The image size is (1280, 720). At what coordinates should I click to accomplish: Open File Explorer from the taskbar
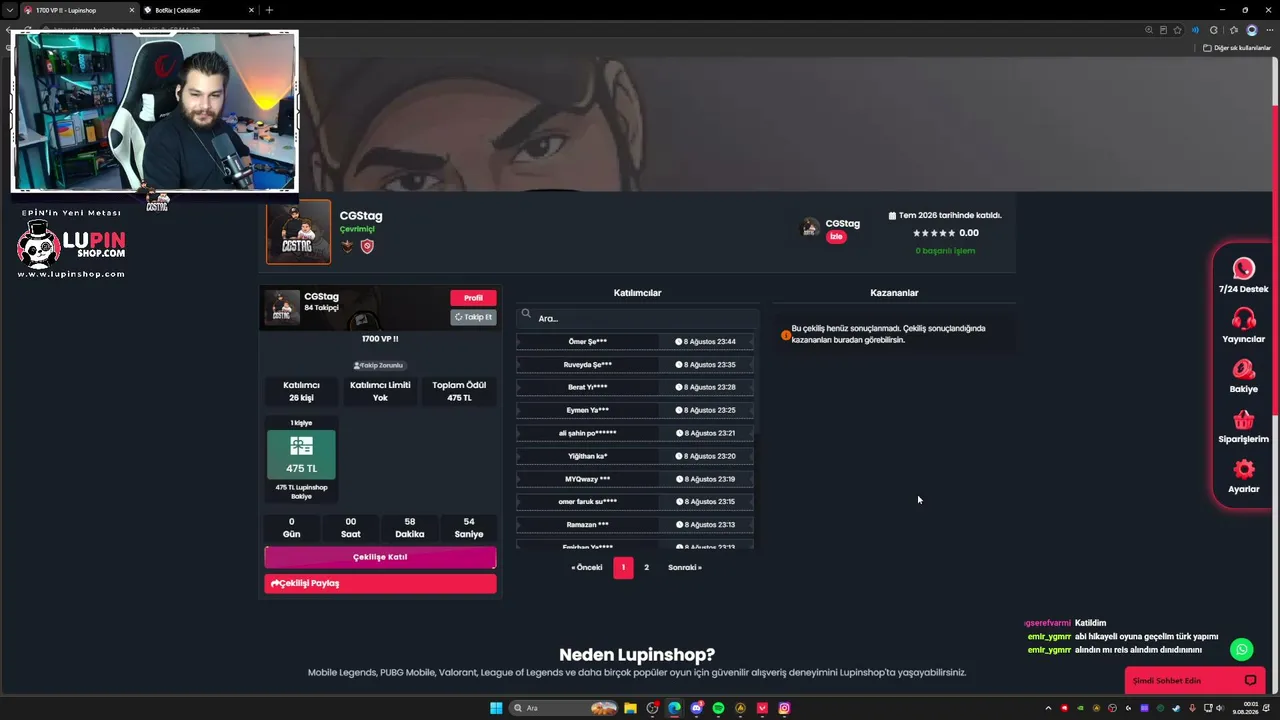pyautogui.click(x=630, y=708)
